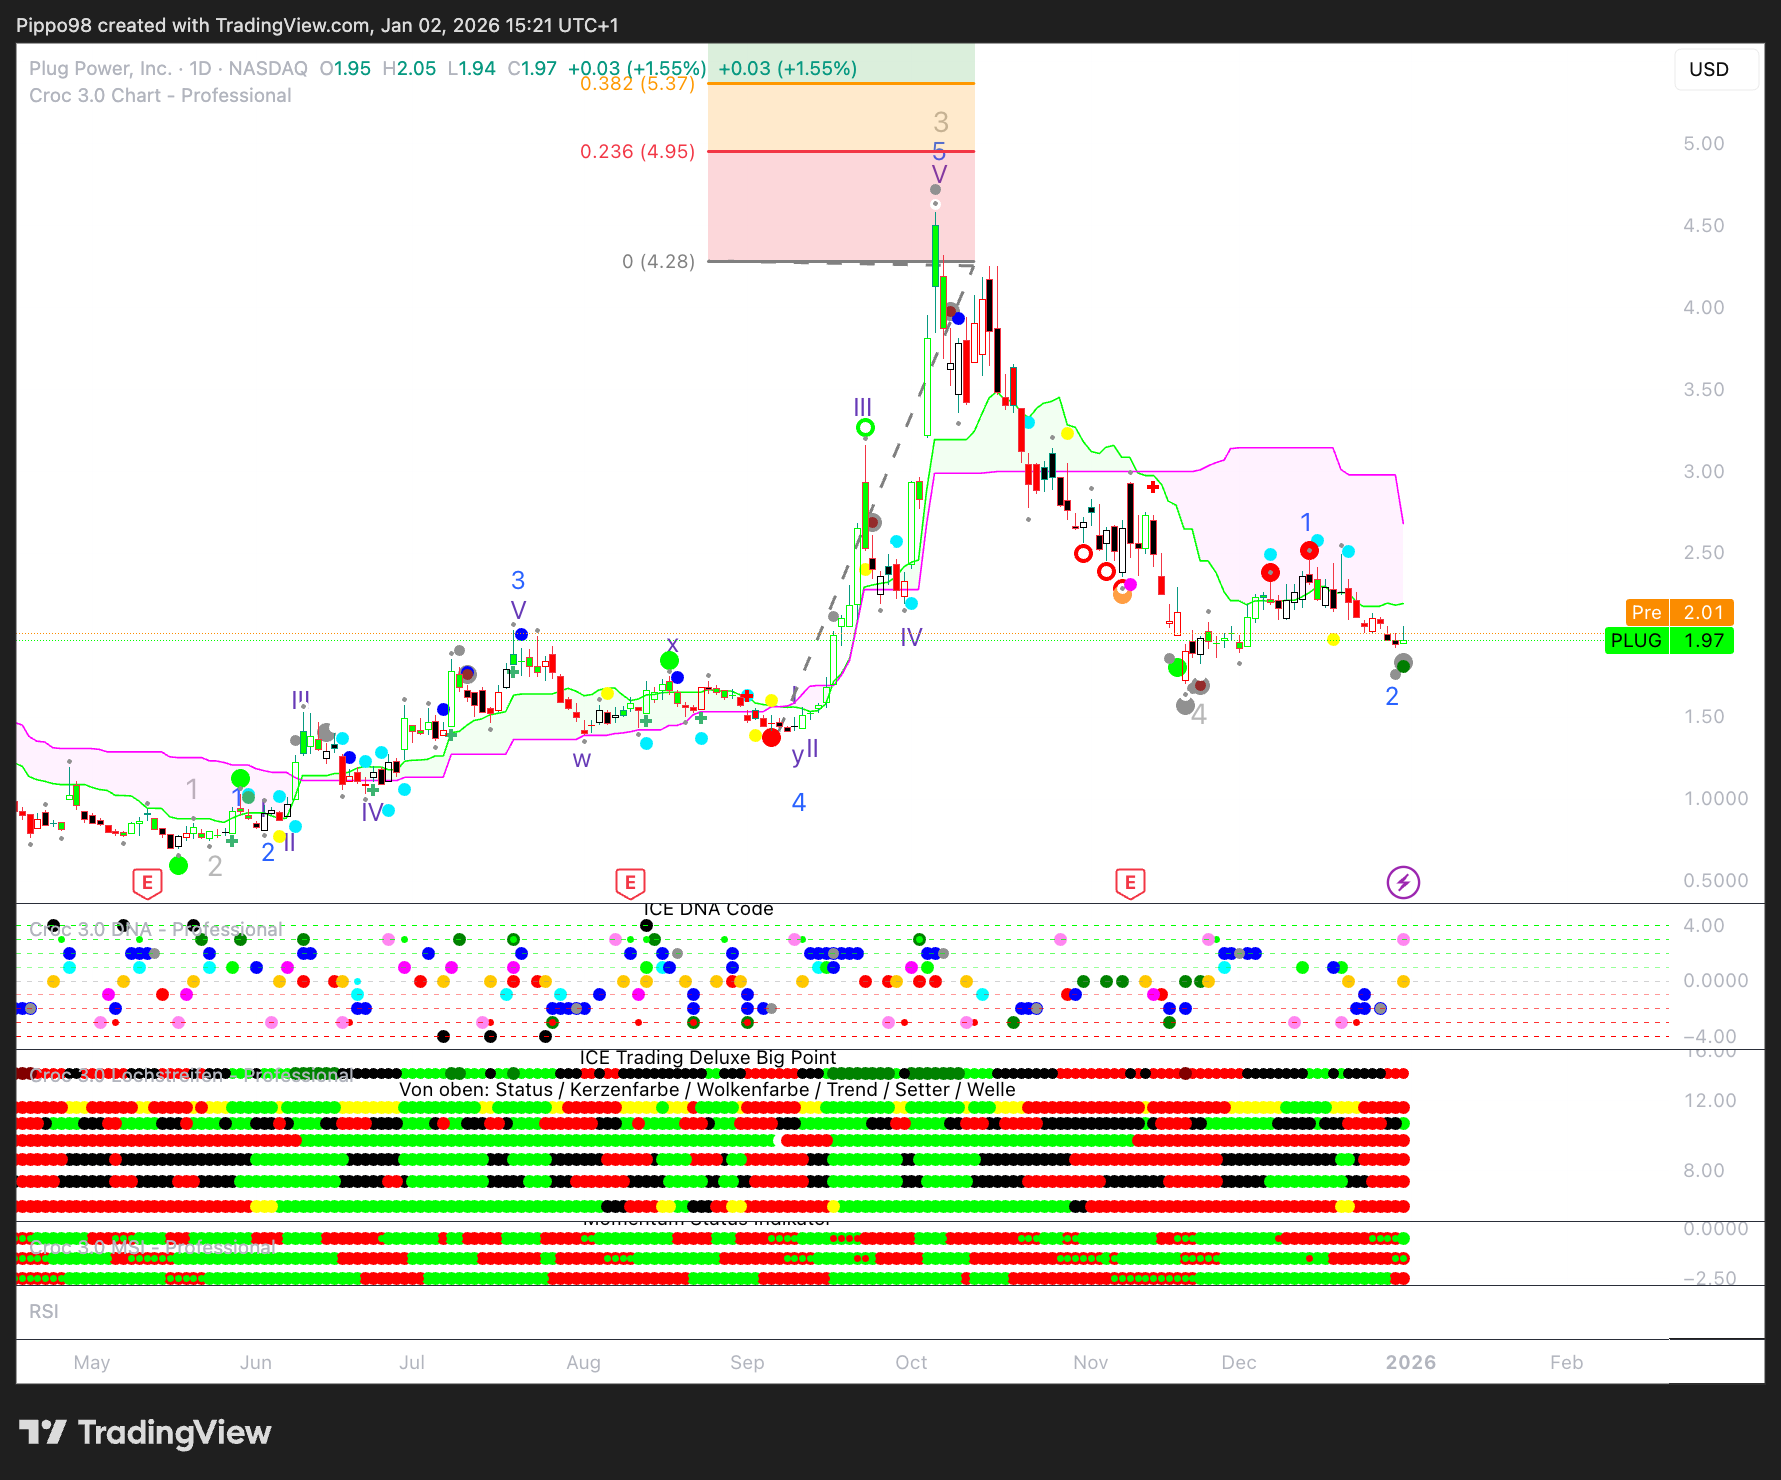1781x1480 pixels.
Task: Click the 1D interval in chart header
Action: pyautogui.click(x=200, y=68)
